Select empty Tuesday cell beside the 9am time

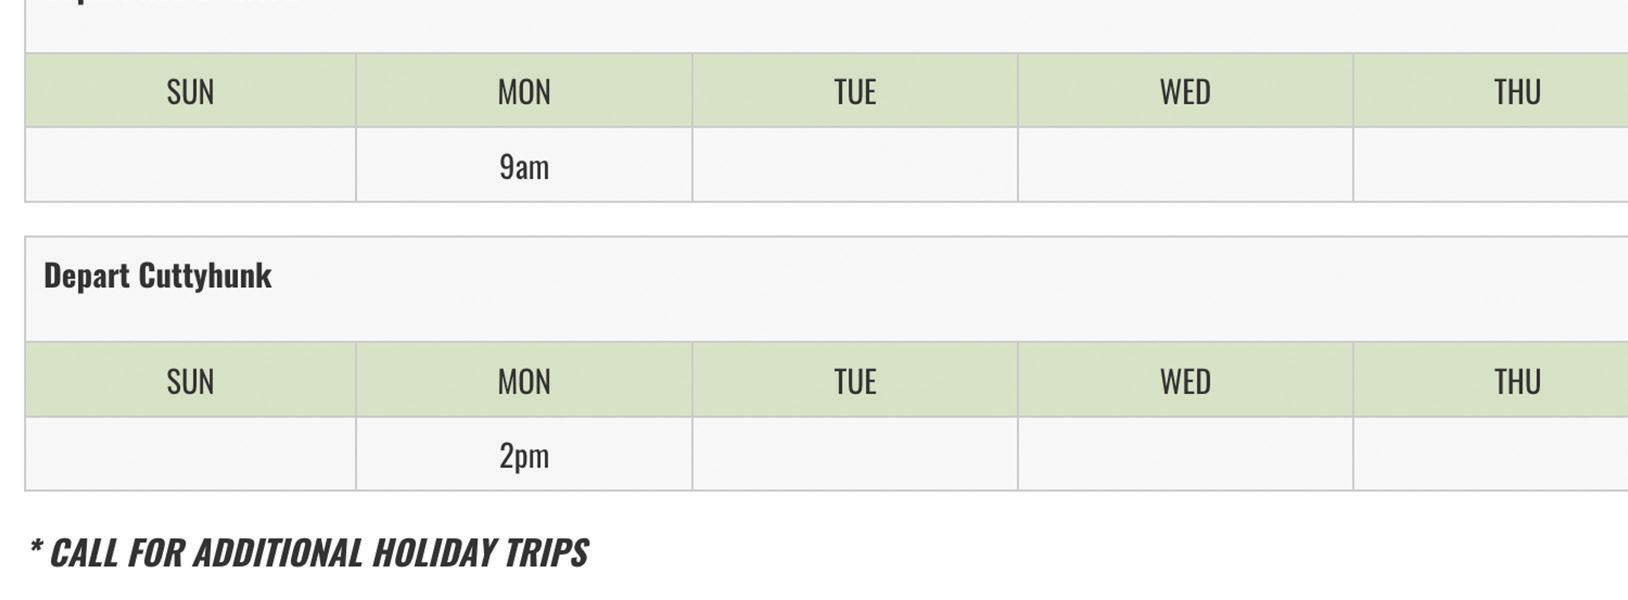(x=855, y=165)
